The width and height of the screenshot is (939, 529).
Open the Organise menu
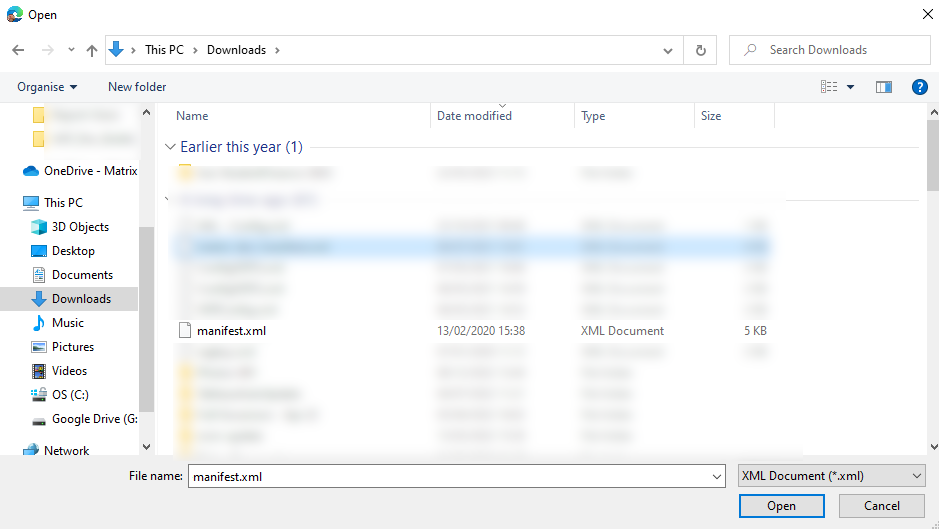coord(47,87)
